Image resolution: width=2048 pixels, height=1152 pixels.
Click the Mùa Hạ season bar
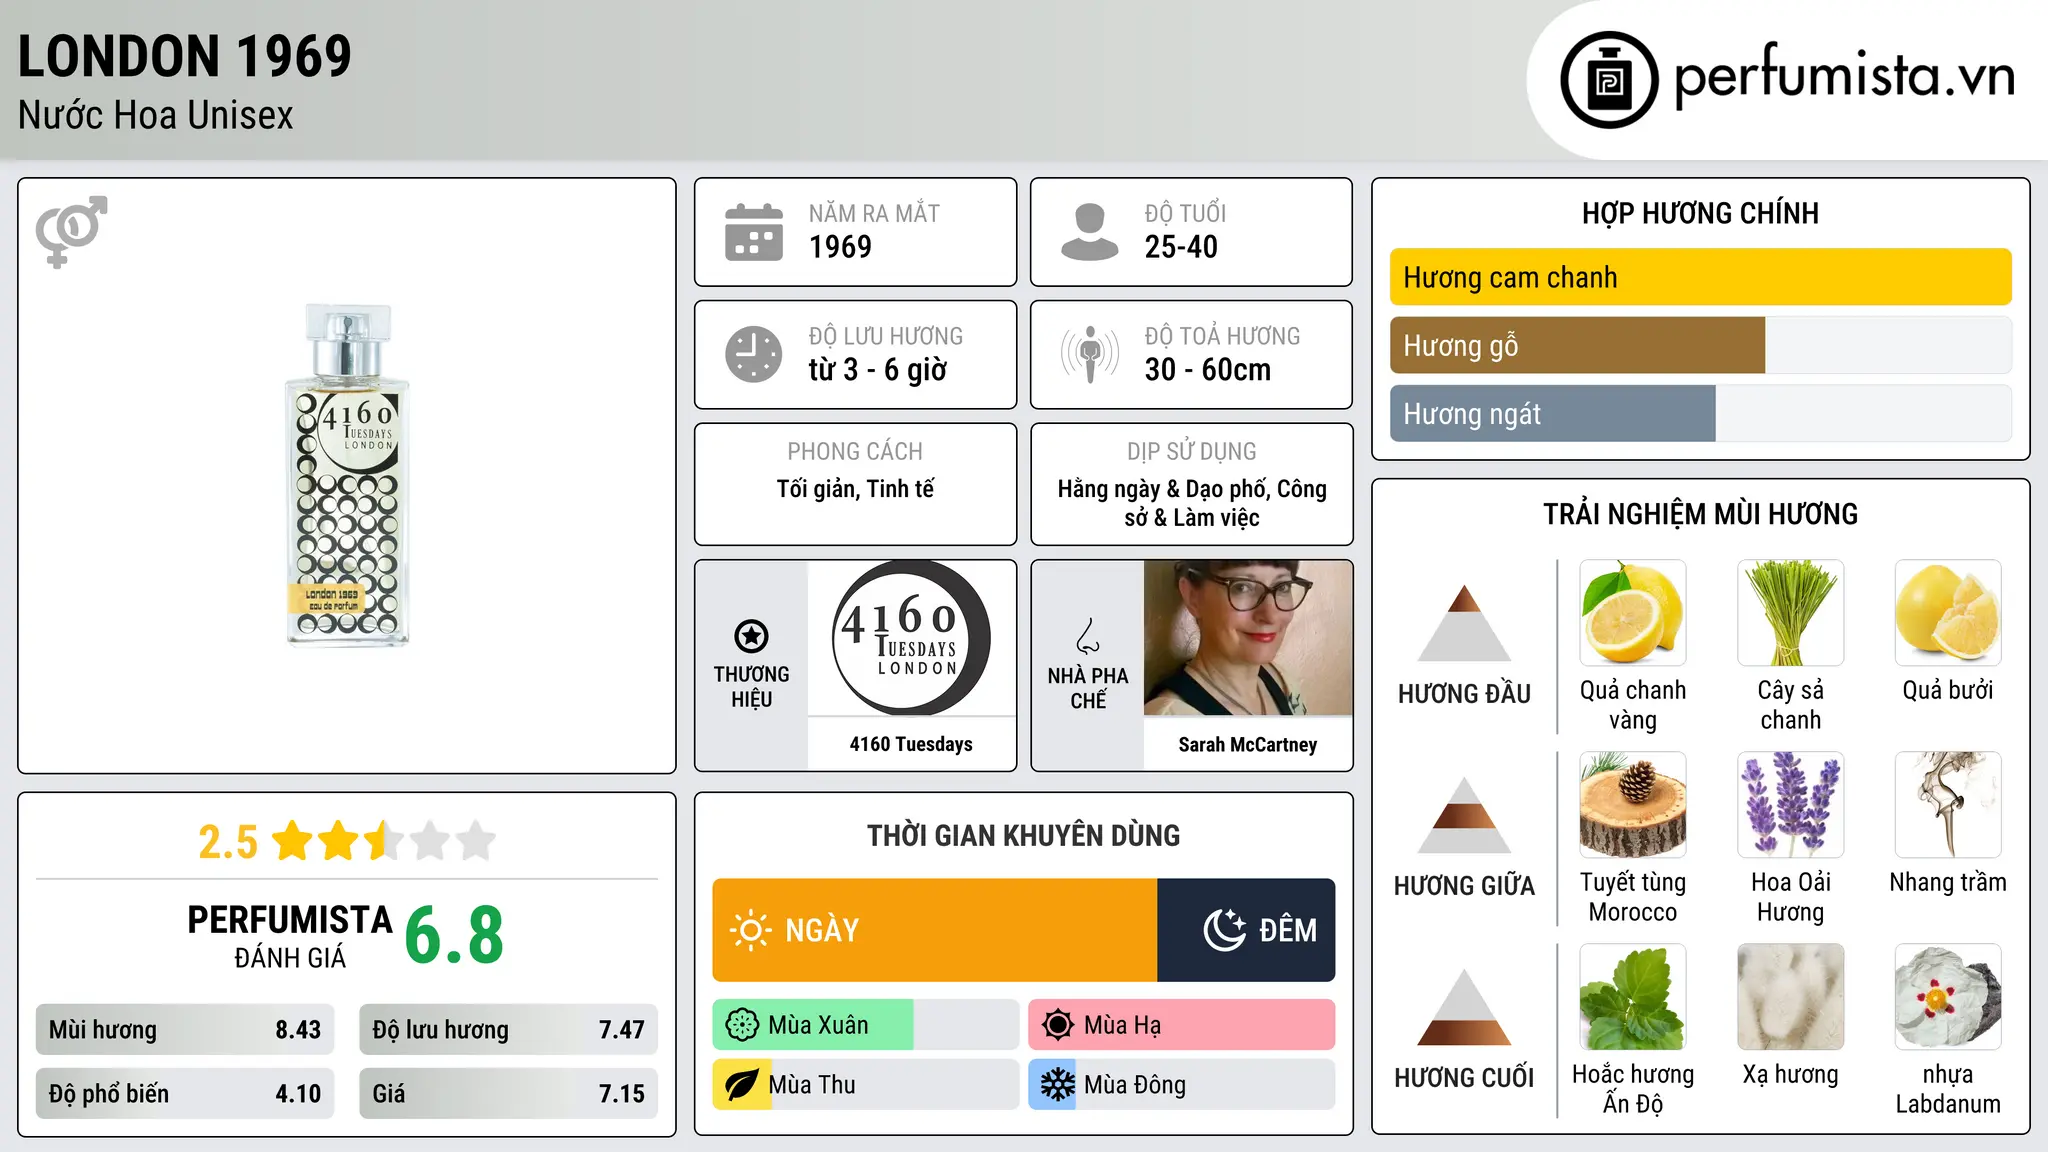click(1182, 1025)
